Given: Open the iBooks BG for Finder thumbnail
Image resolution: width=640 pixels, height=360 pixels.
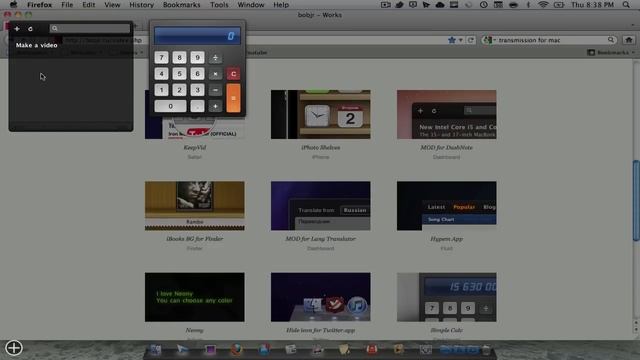Looking at the screenshot, I should pyautogui.click(x=195, y=206).
